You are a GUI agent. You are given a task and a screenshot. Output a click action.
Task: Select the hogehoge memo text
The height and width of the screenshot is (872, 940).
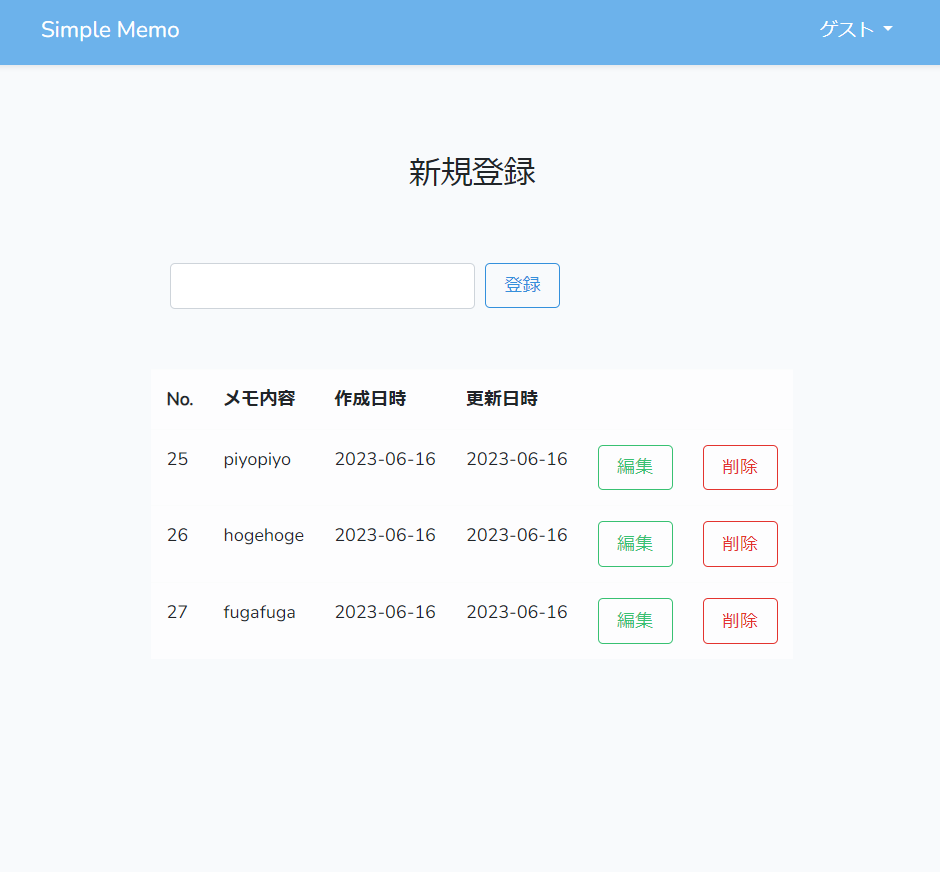tap(263, 535)
